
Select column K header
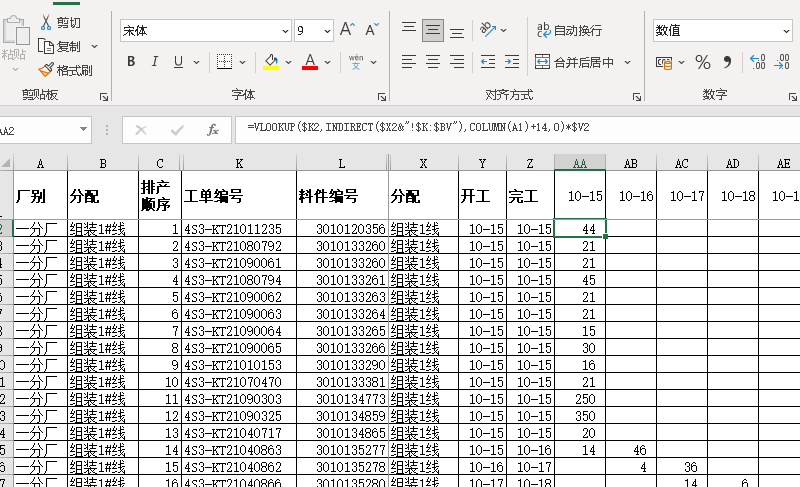pos(239,163)
